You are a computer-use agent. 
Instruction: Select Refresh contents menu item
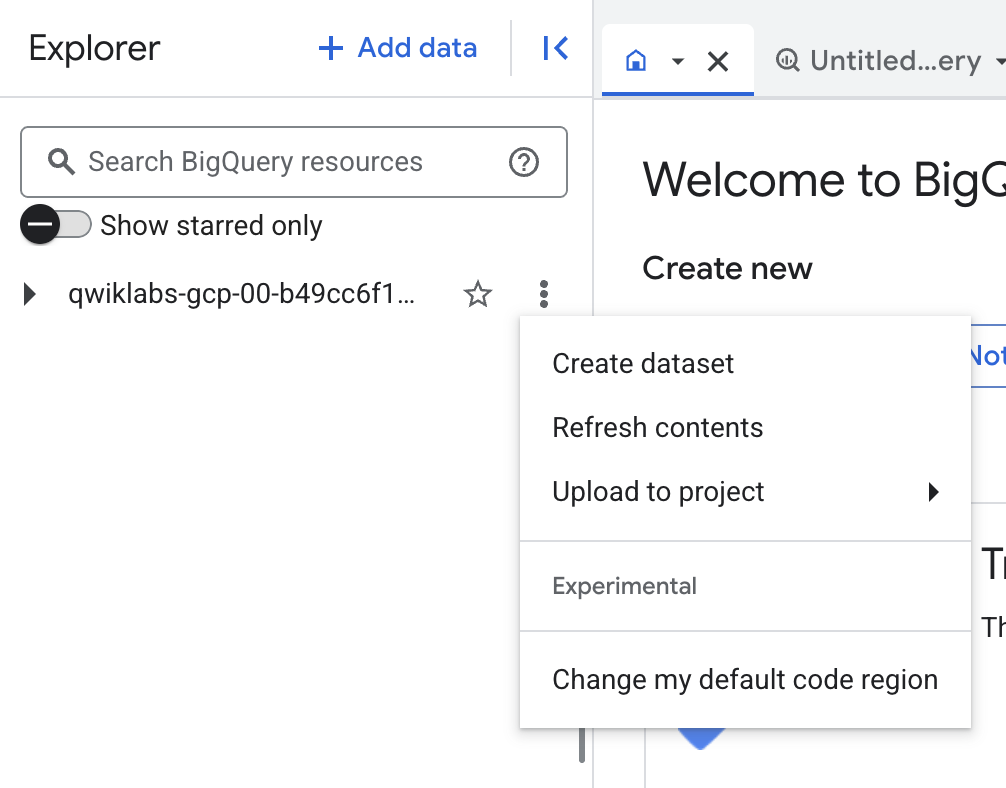(x=745, y=428)
